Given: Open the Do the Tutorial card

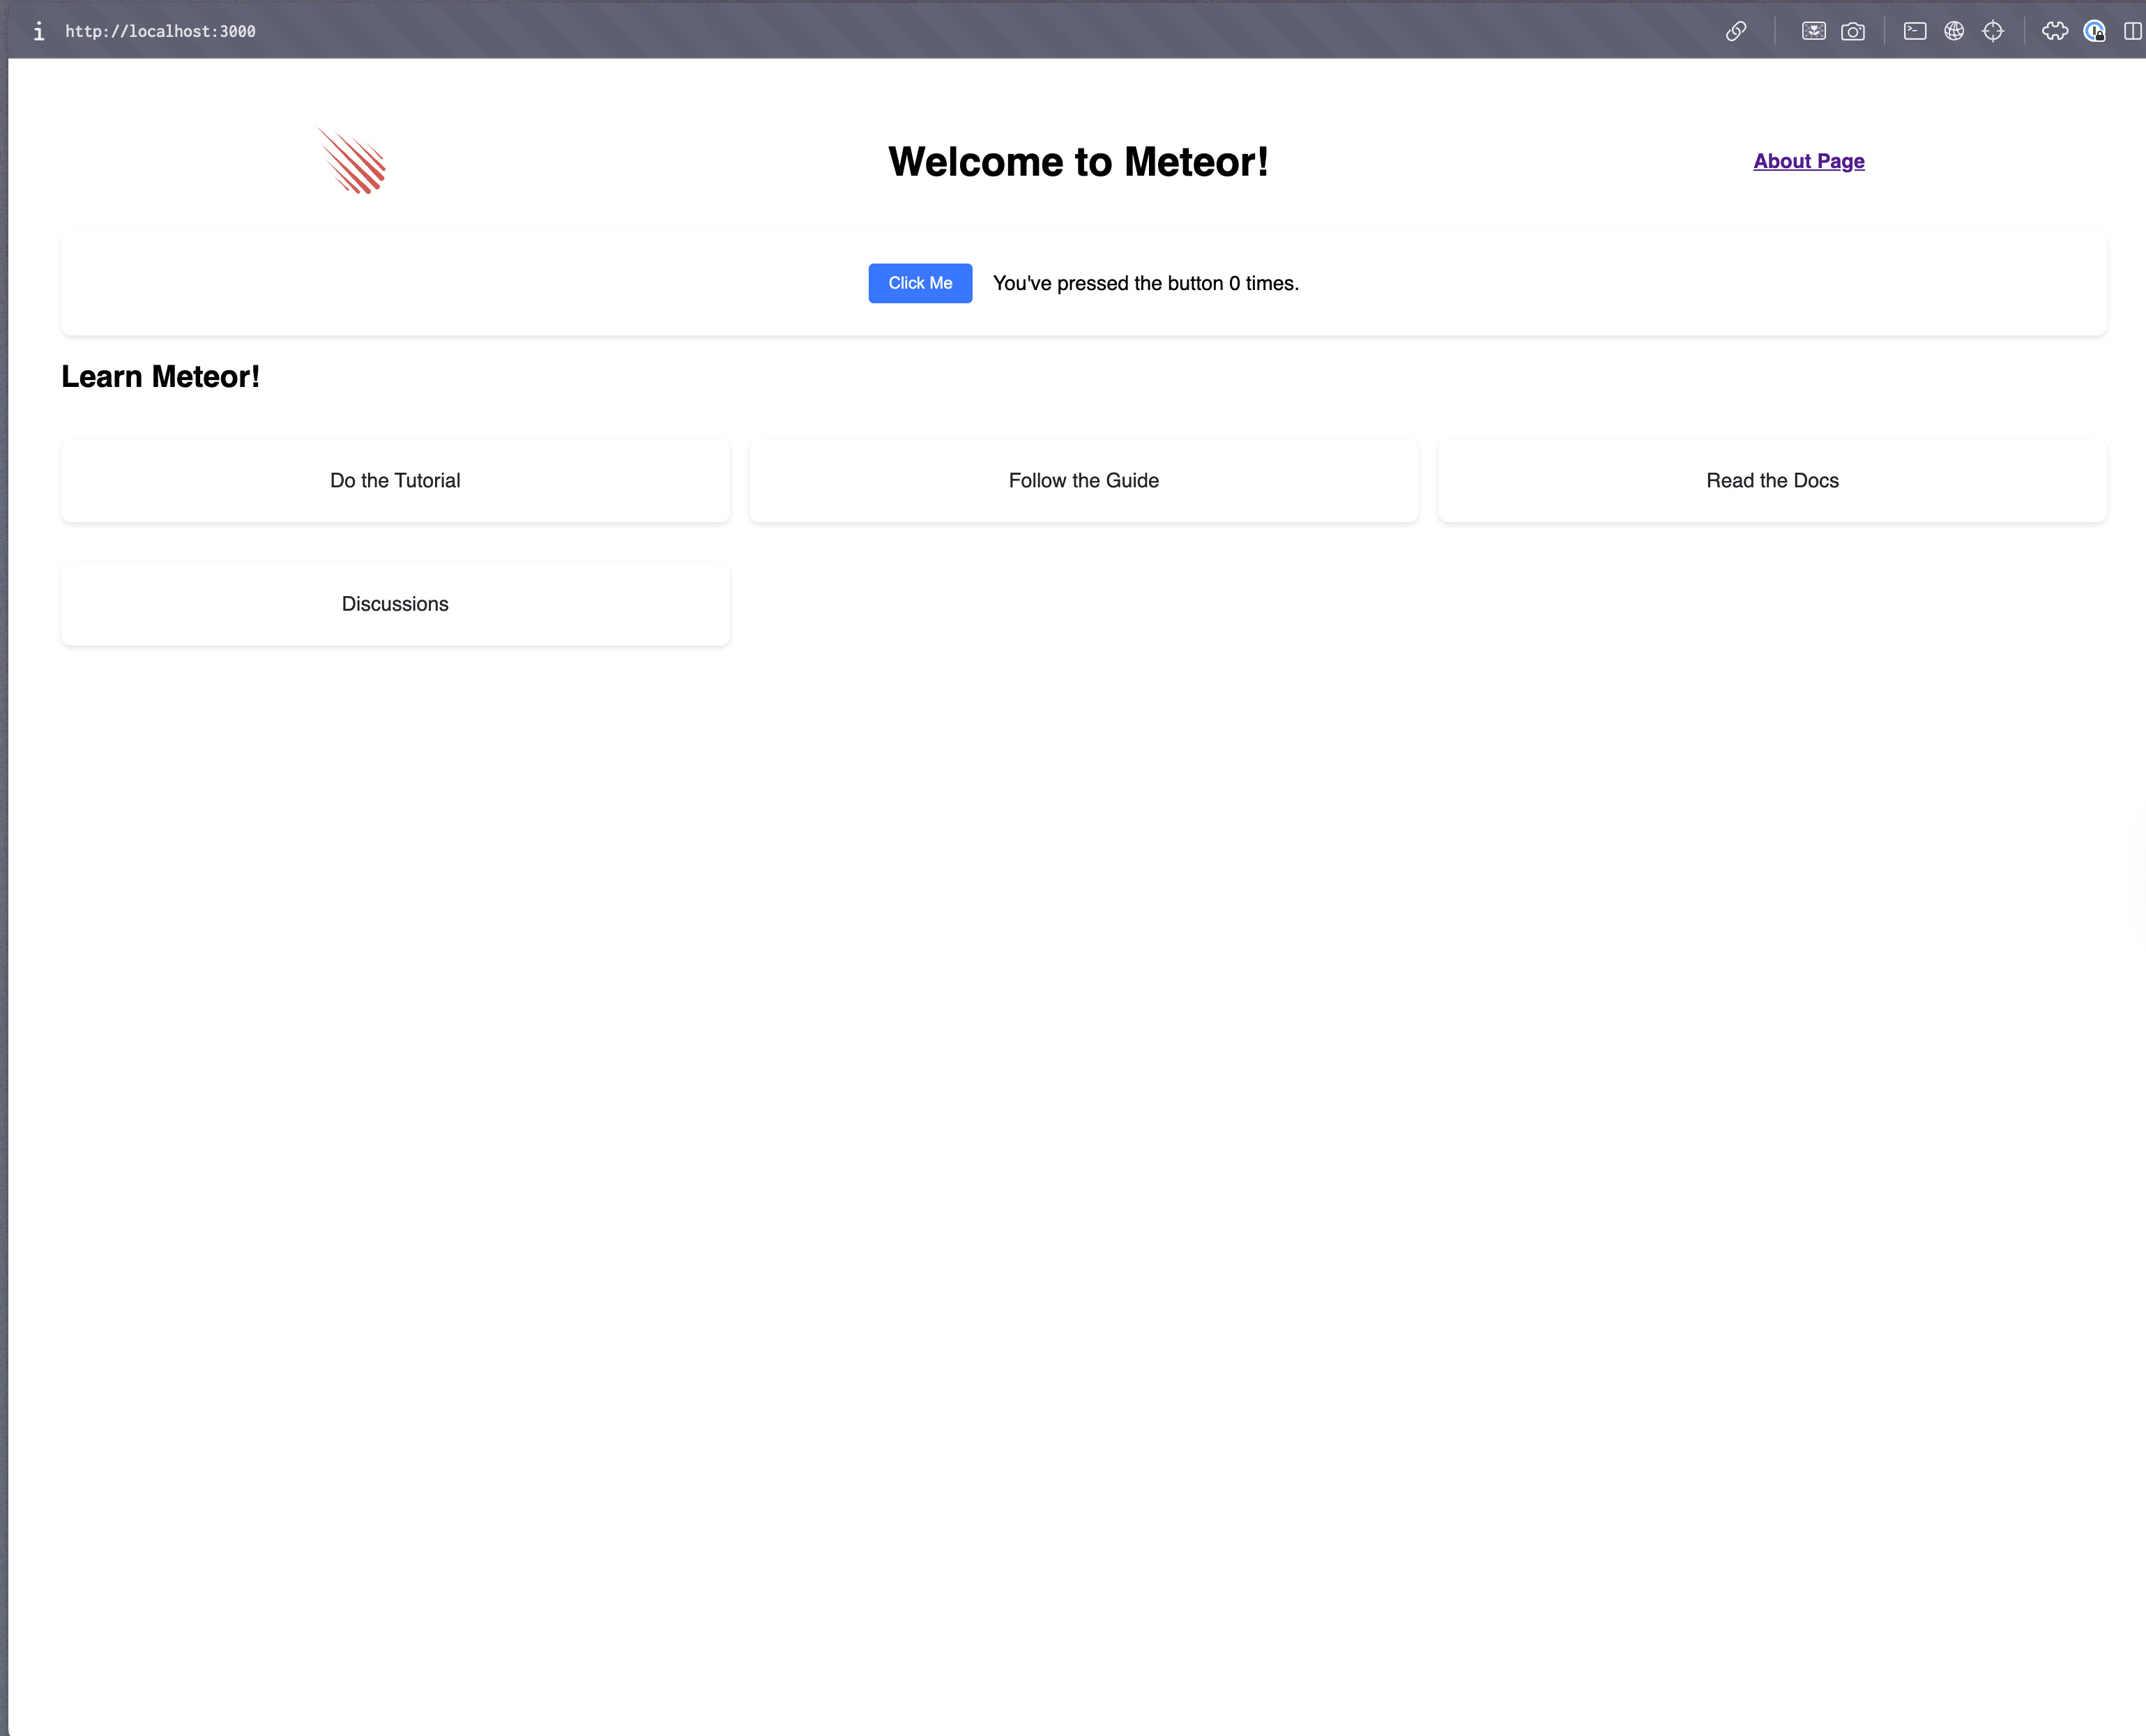Looking at the screenshot, I should tap(395, 480).
